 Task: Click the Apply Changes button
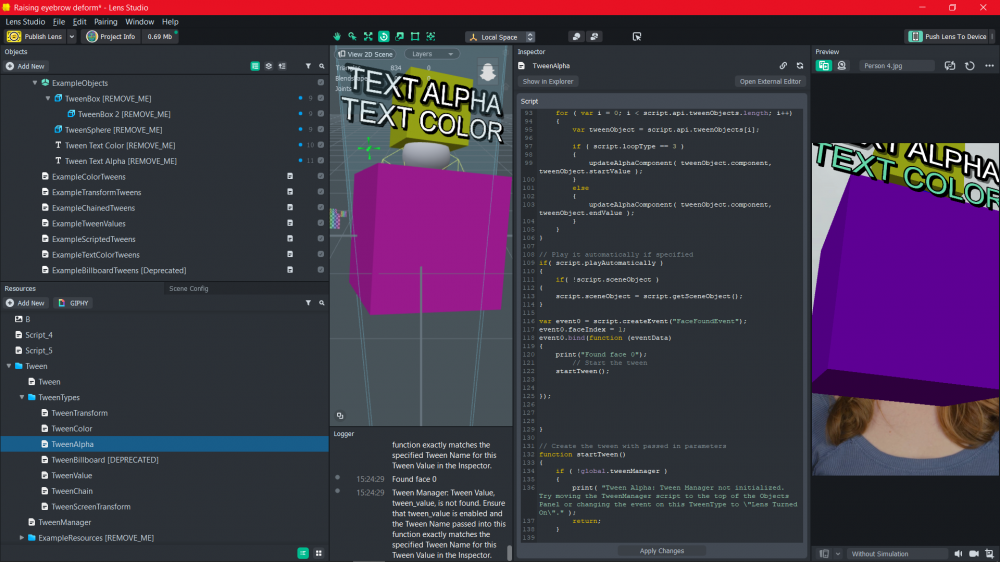tap(661, 551)
